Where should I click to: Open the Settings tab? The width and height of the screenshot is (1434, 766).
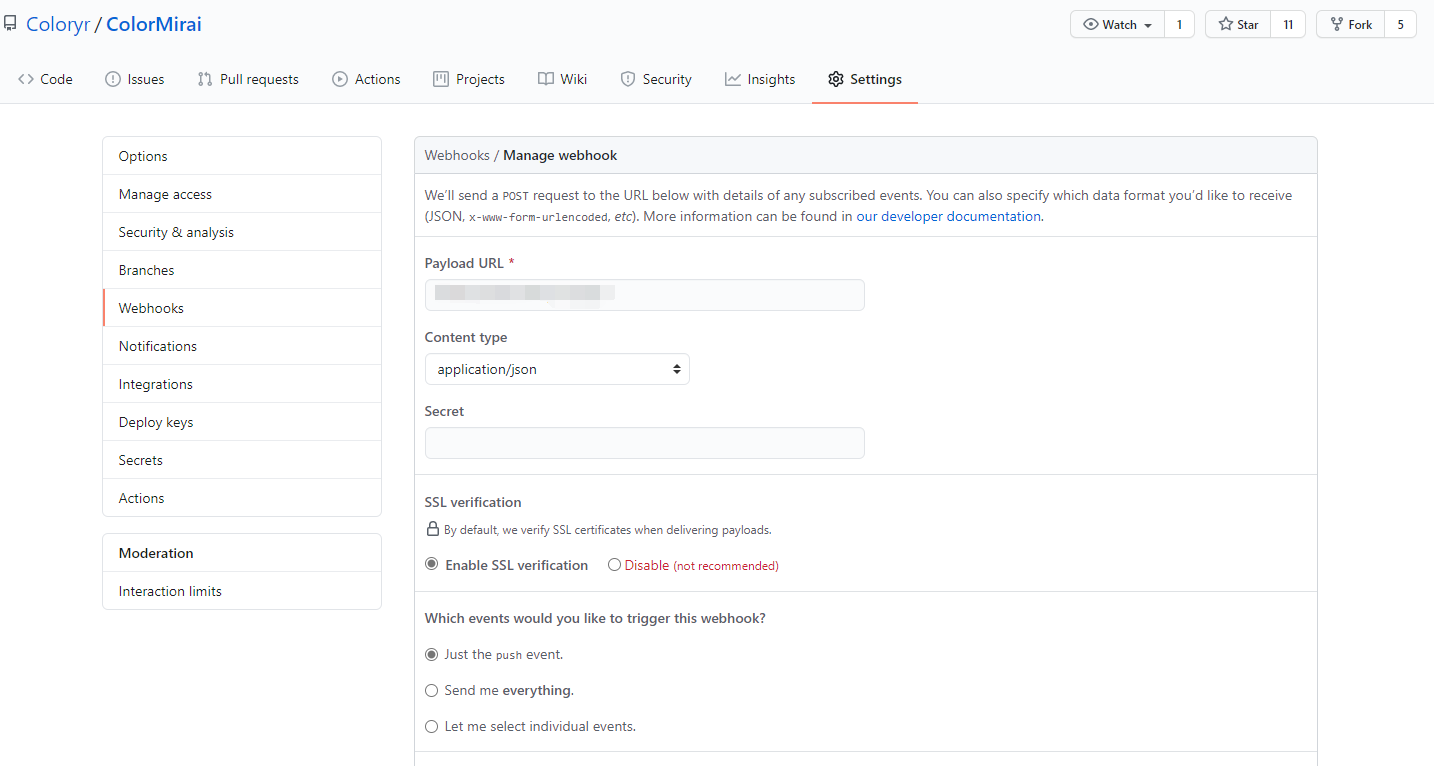click(865, 79)
